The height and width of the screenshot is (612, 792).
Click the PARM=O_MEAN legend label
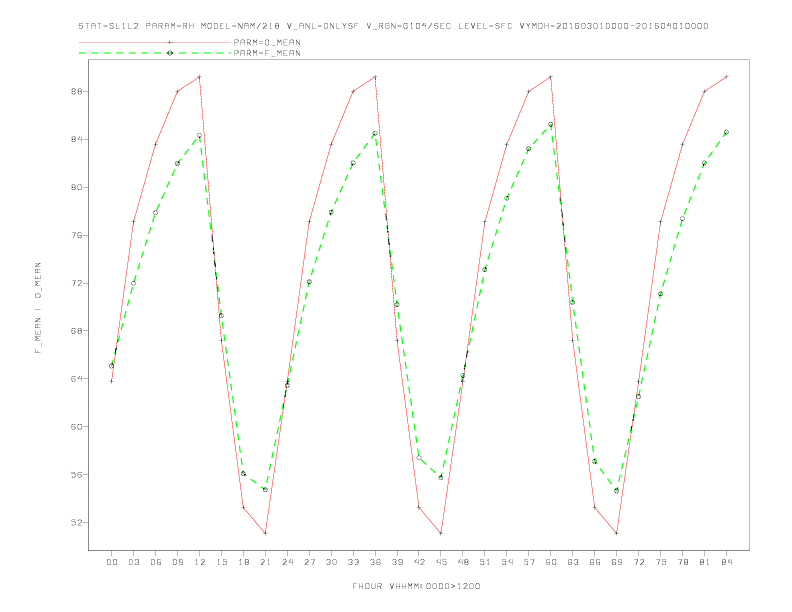[x=267, y=42]
